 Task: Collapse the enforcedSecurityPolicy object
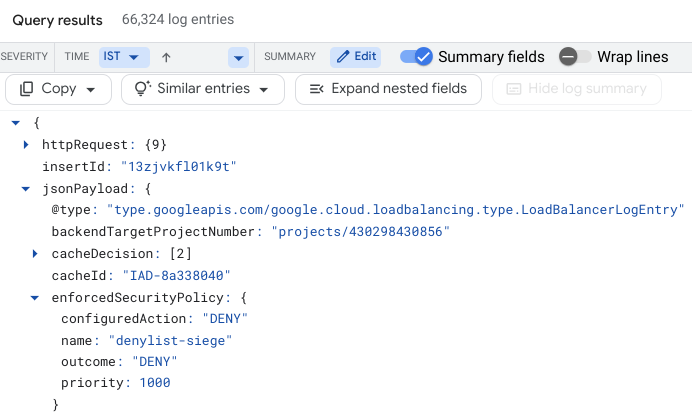(34, 298)
